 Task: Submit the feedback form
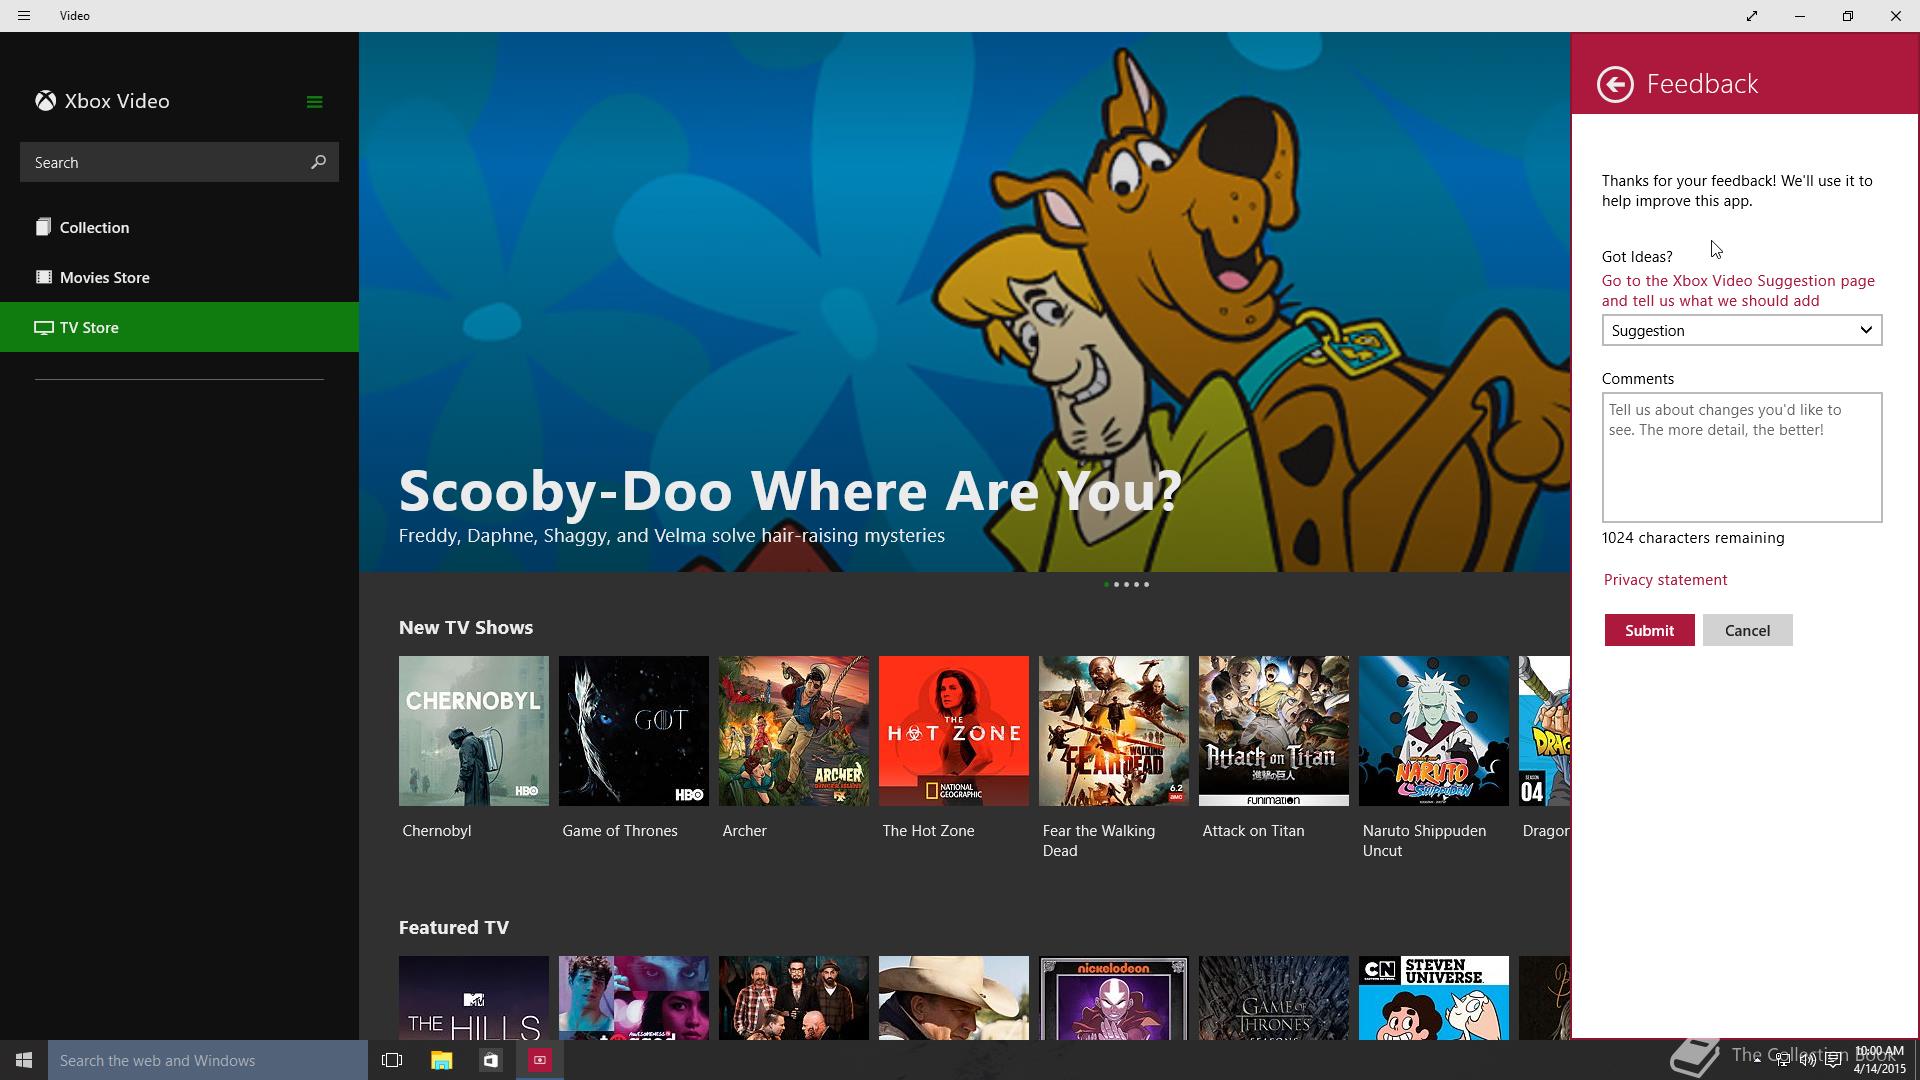pos(1649,630)
